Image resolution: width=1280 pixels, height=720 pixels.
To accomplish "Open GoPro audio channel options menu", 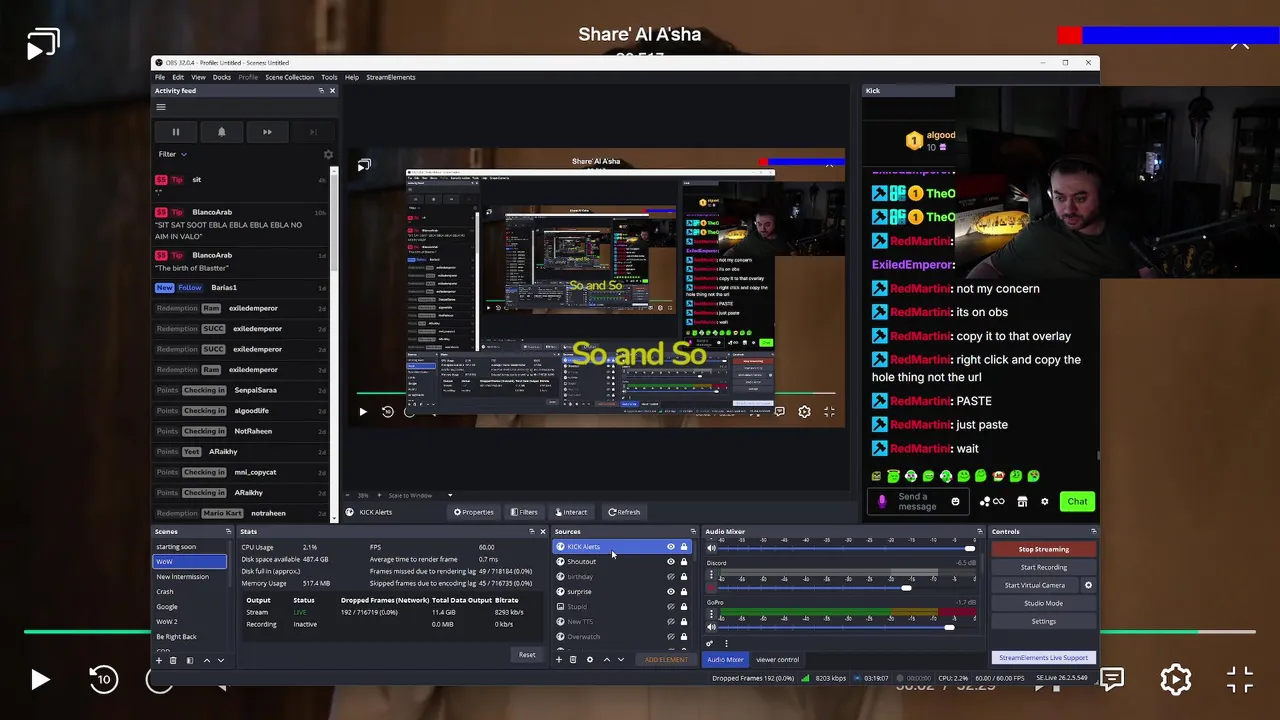I will tap(711, 615).
